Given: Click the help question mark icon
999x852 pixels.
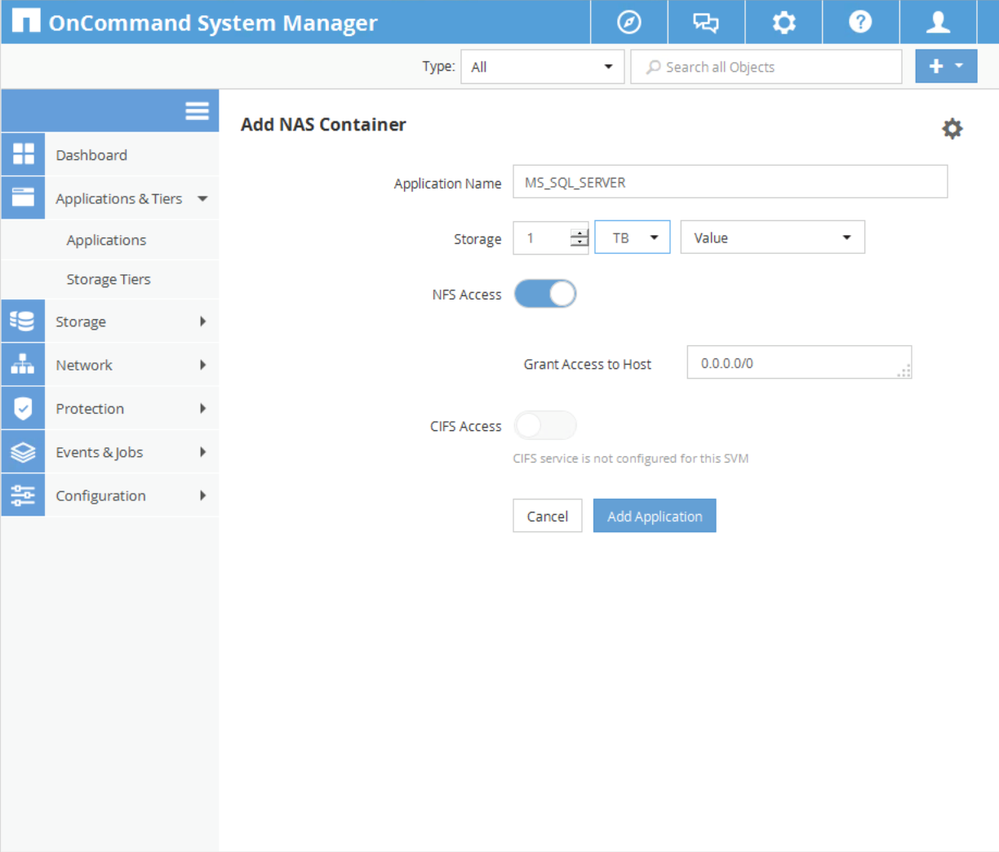Looking at the screenshot, I should 860,22.
